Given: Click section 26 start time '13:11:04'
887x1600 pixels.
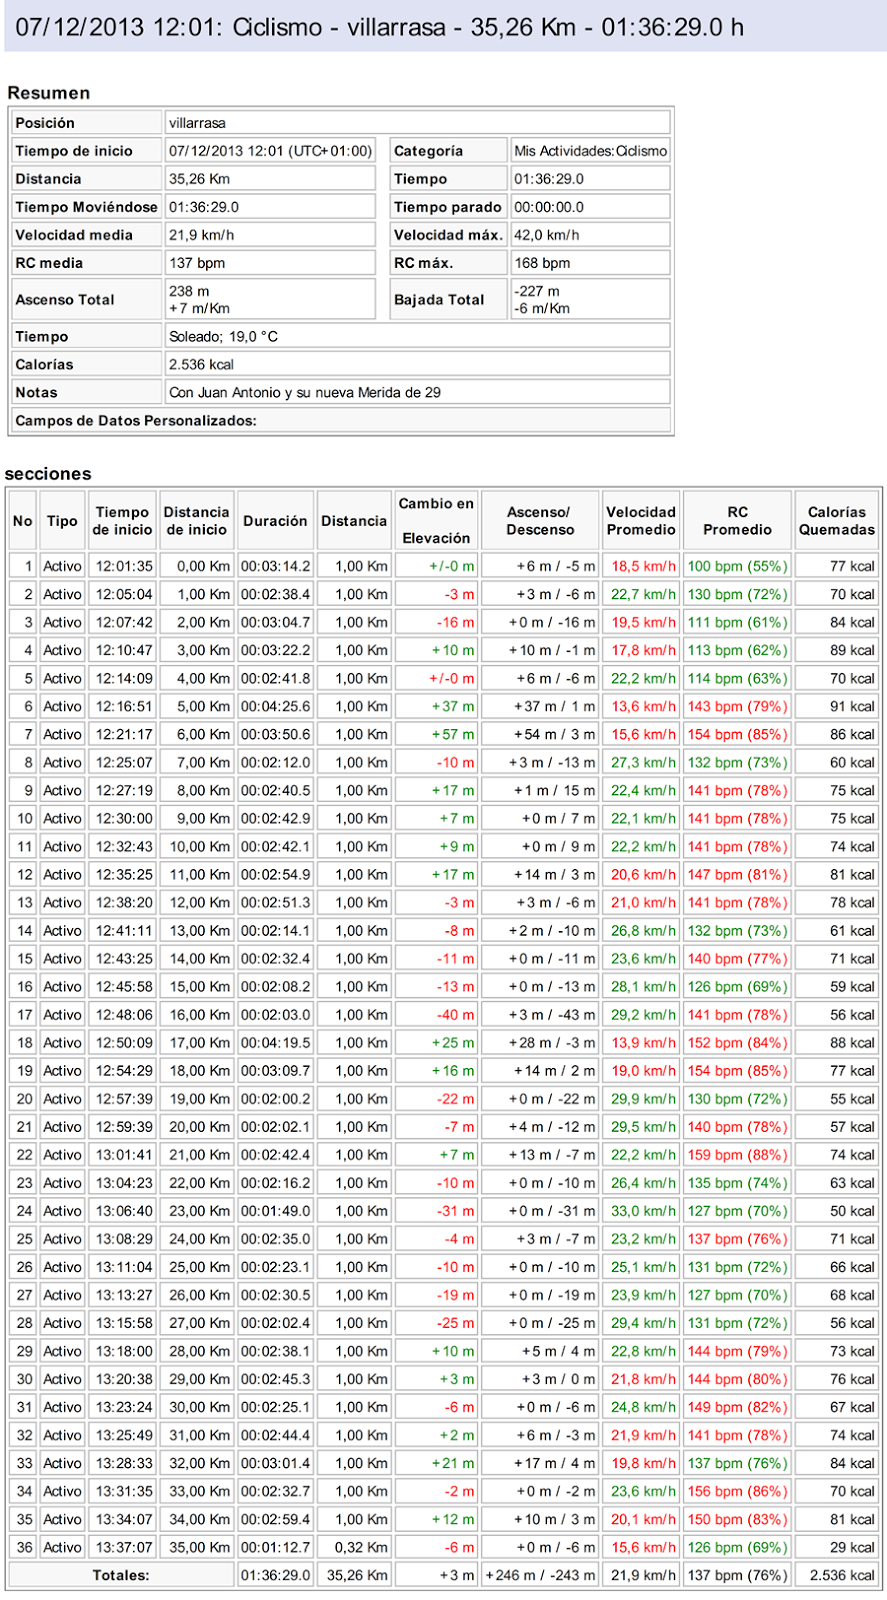Looking at the screenshot, I should 124,1266.
